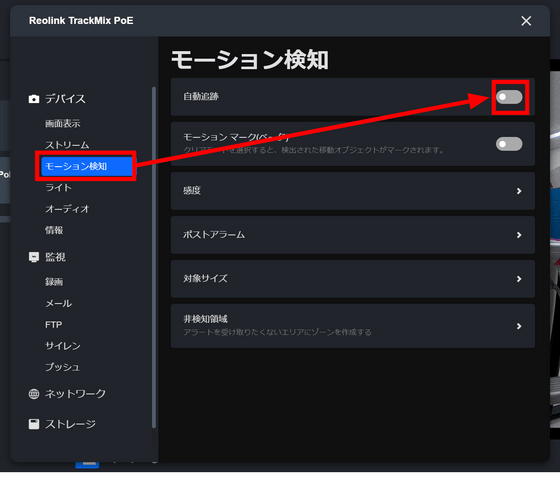Toggle the モーション マーク switch
The width and height of the screenshot is (560, 477).
tap(509, 144)
